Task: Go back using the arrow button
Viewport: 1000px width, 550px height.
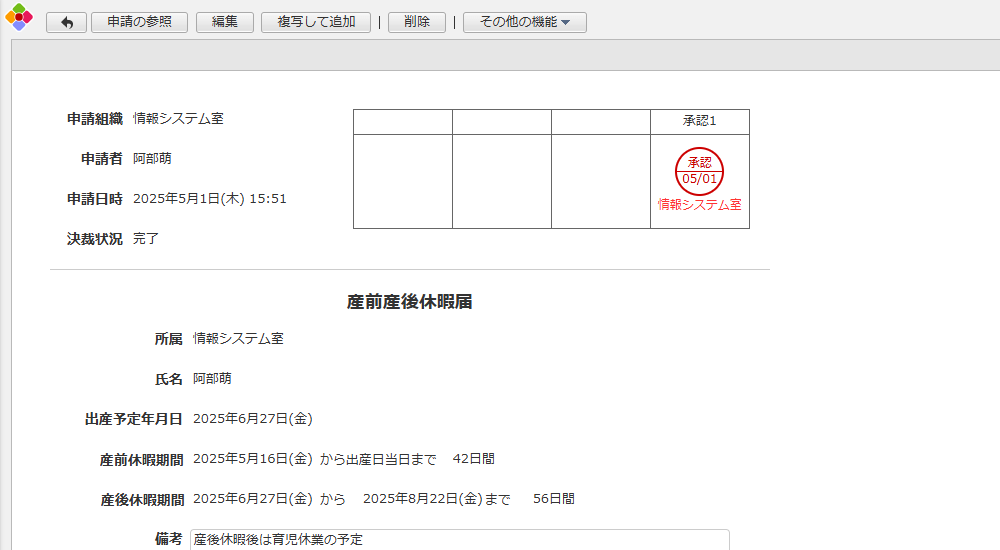Action: [x=66, y=22]
